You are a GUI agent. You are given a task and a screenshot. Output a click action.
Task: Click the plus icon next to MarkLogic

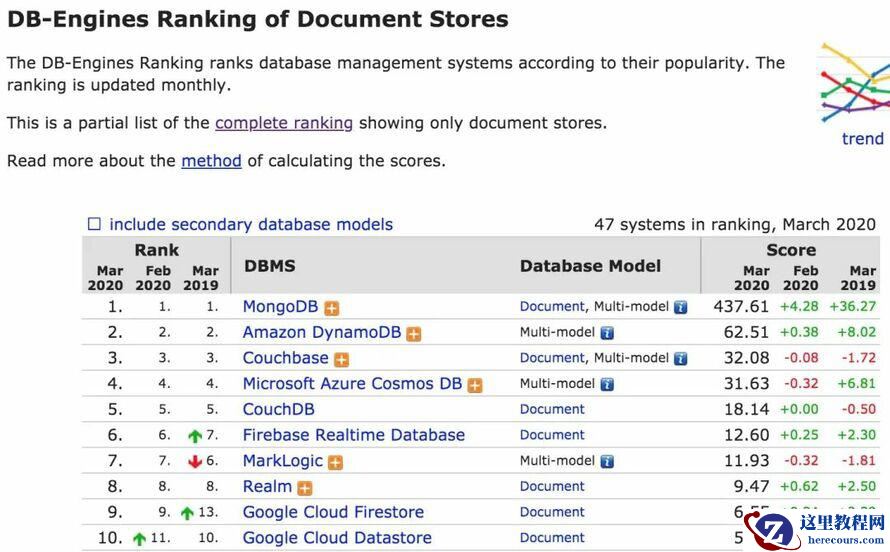click(x=335, y=462)
